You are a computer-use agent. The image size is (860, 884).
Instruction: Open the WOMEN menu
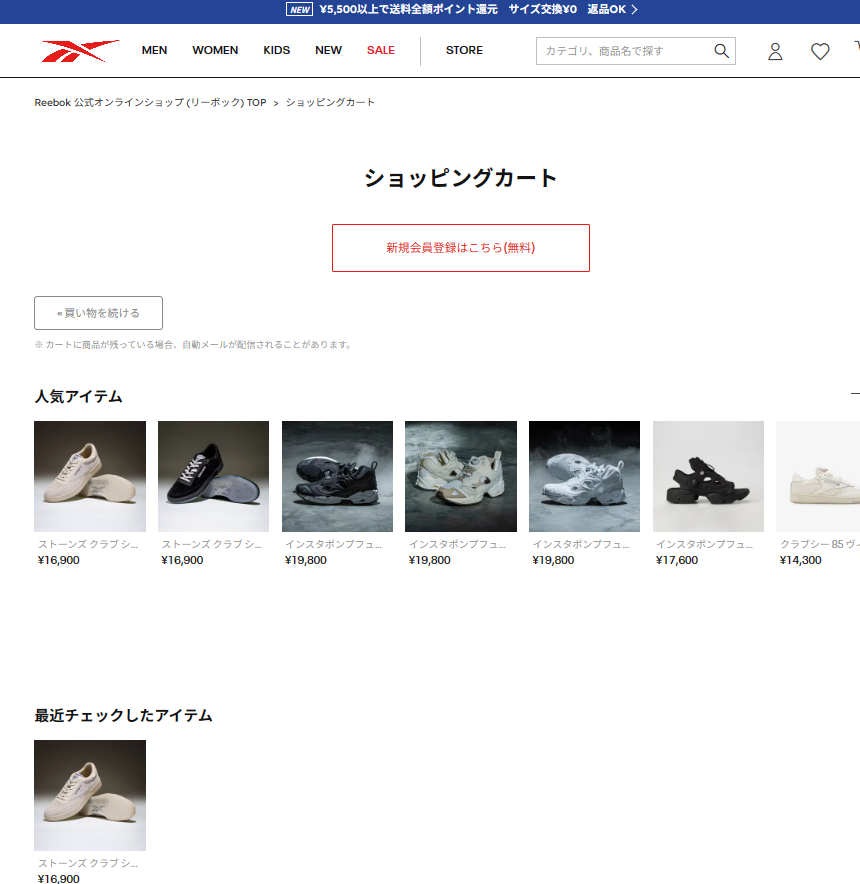point(215,50)
